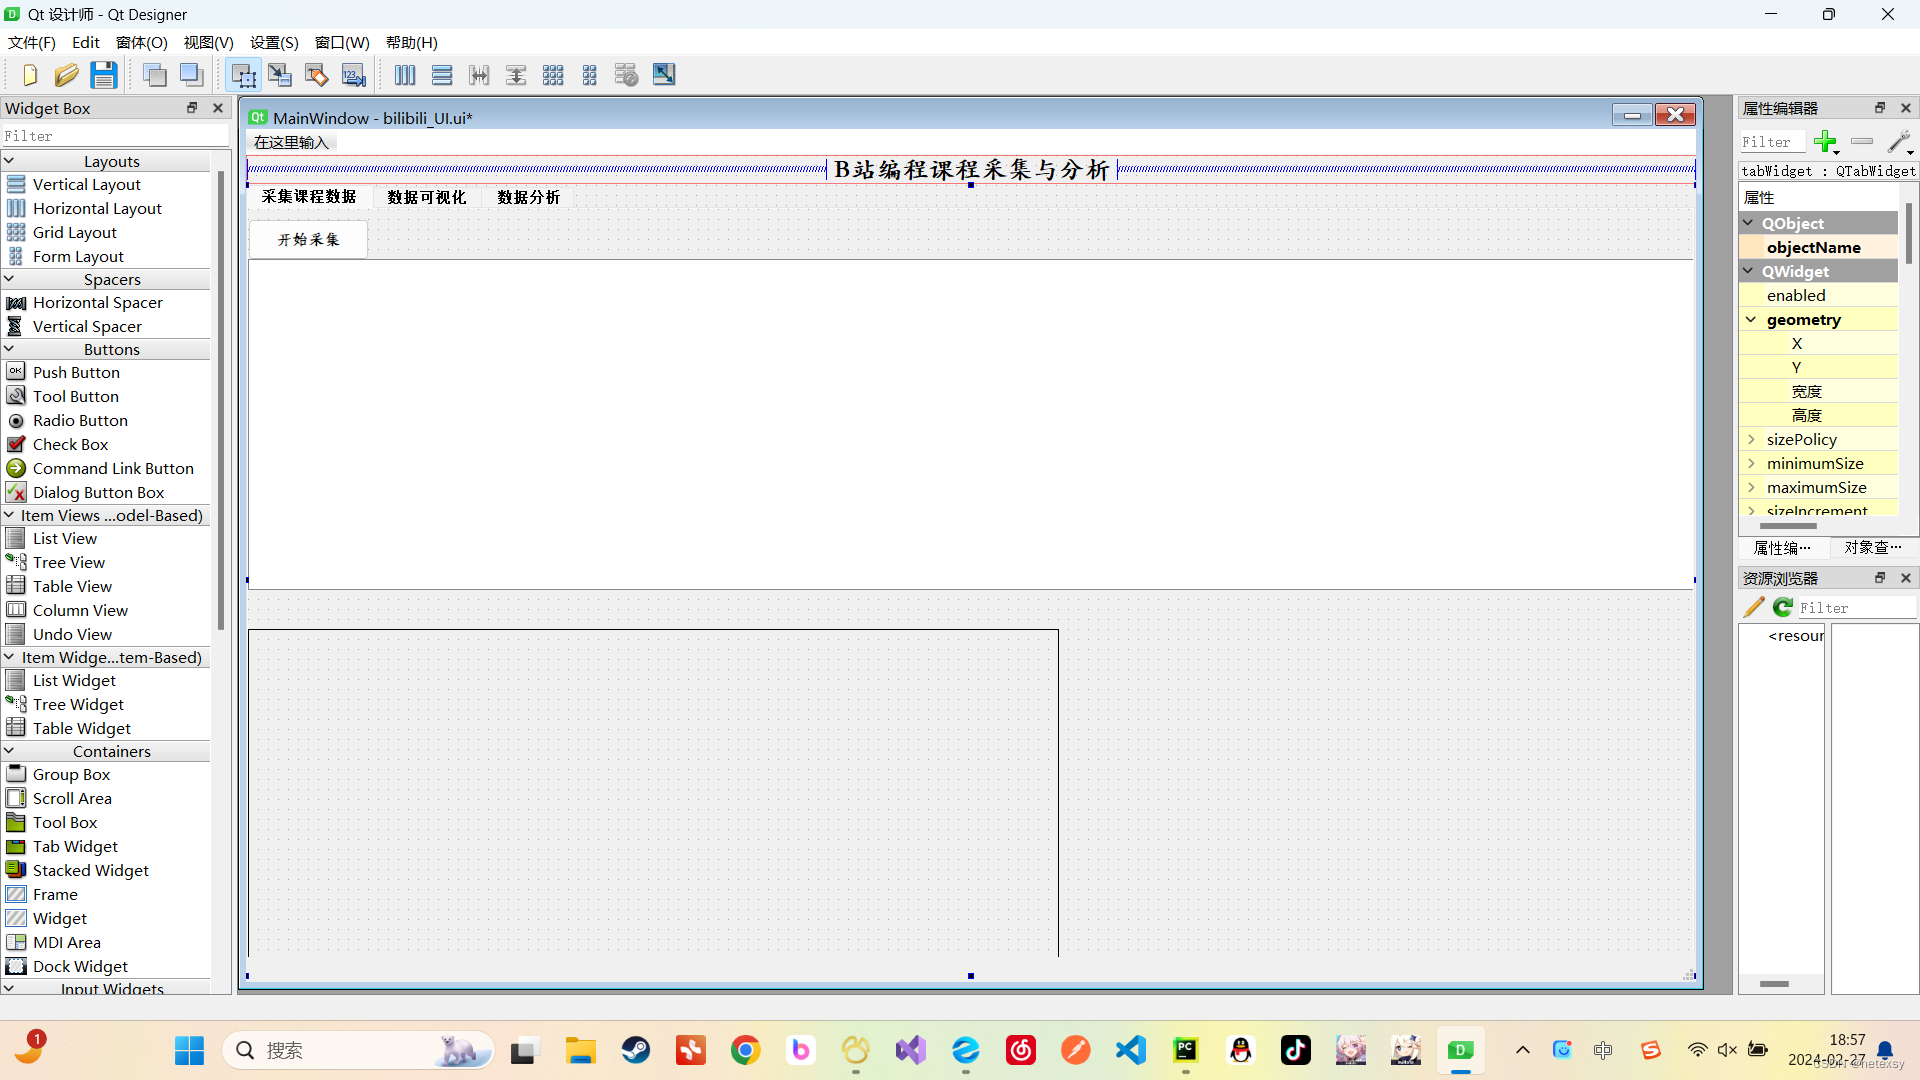Click the 开始采集 button
Screen dimensions: 1920x1080
pos(308,239)
